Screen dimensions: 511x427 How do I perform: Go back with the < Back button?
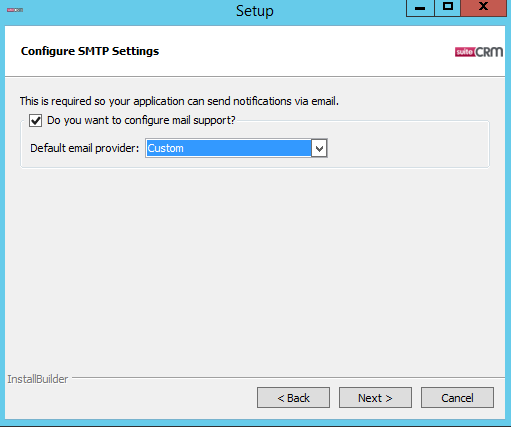pos(293,398)
